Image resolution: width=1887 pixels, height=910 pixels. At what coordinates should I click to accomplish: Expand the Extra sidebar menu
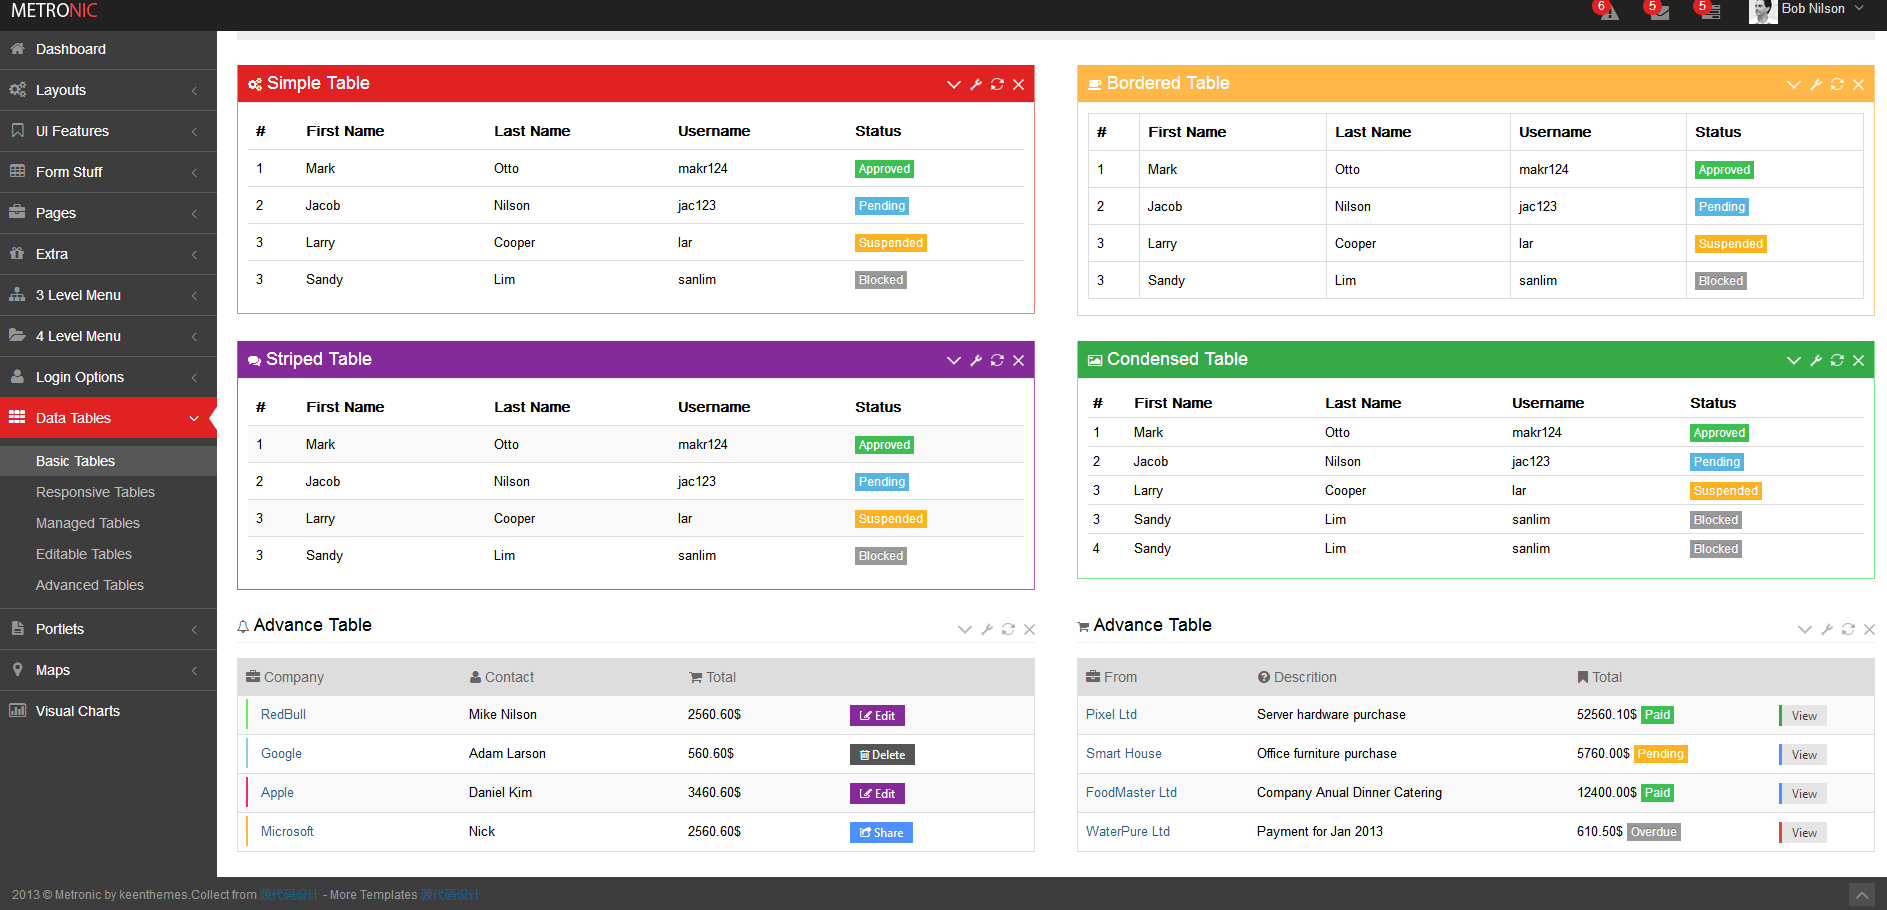click(x=108, y=254)
